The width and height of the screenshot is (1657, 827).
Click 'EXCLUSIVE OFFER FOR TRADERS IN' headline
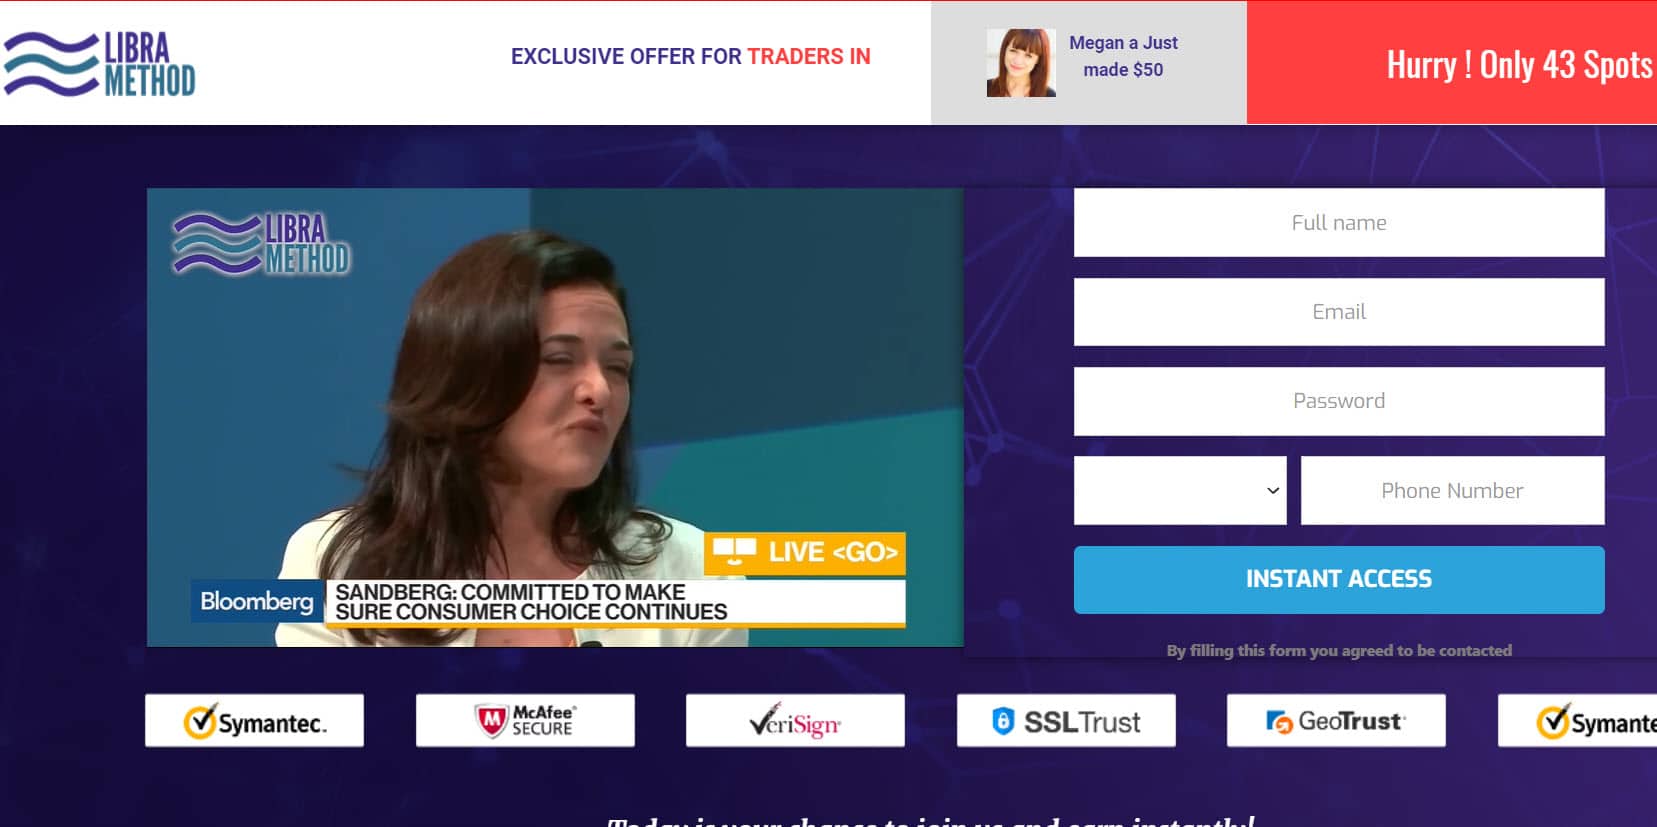[690, 56]
